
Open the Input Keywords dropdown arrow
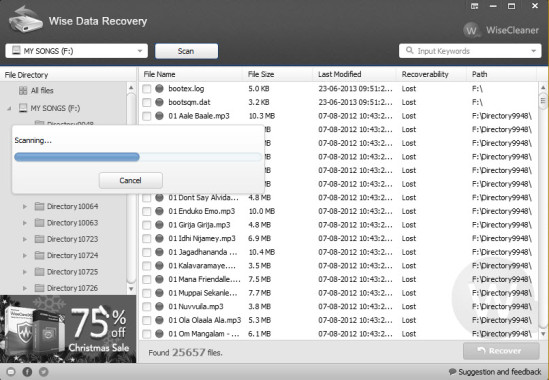click(534, 51)
